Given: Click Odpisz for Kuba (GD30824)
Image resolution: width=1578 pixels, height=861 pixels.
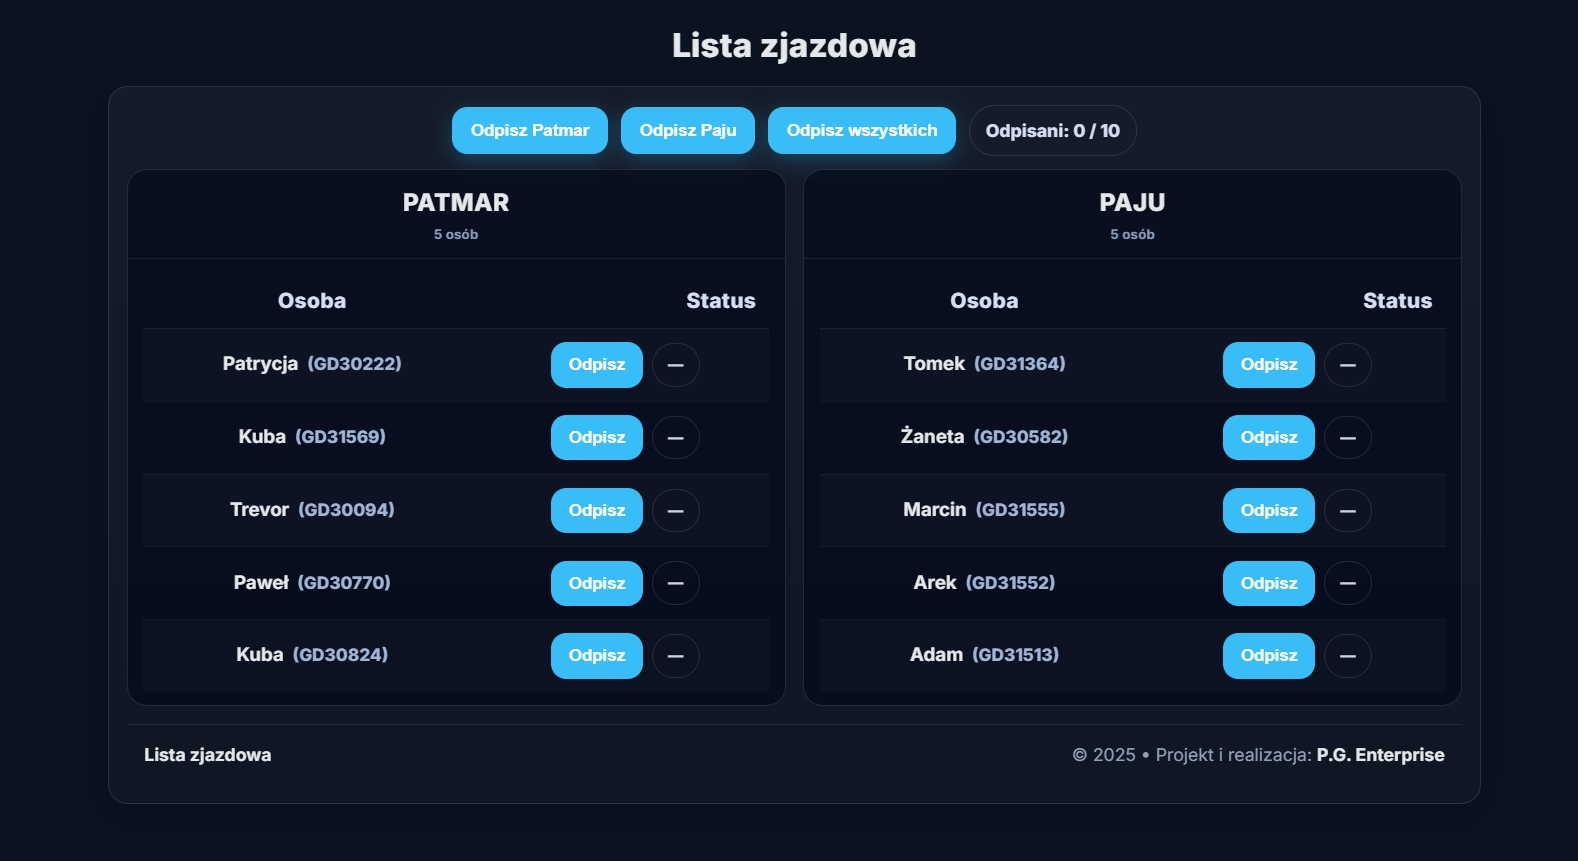Looking at the screenshot, I should (596, 656).
